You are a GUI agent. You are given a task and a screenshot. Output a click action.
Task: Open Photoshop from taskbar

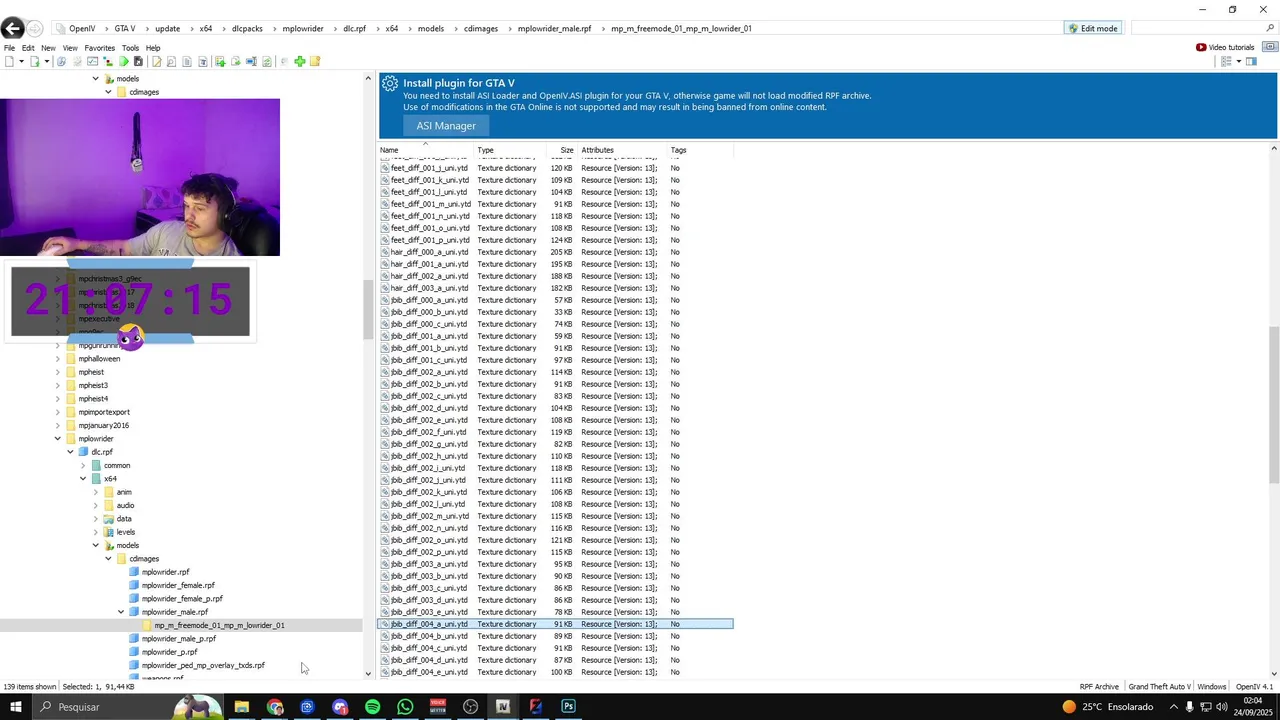(x=568, y=707)
